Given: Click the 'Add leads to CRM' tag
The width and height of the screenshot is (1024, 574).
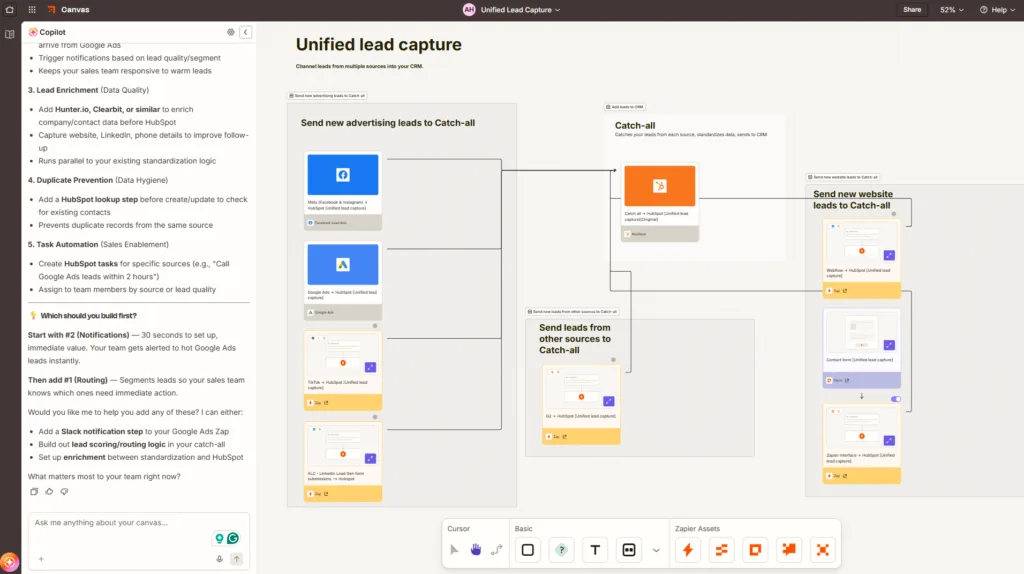Looking at the screenshot, I should pyautogui.click(x=625, y=106).
